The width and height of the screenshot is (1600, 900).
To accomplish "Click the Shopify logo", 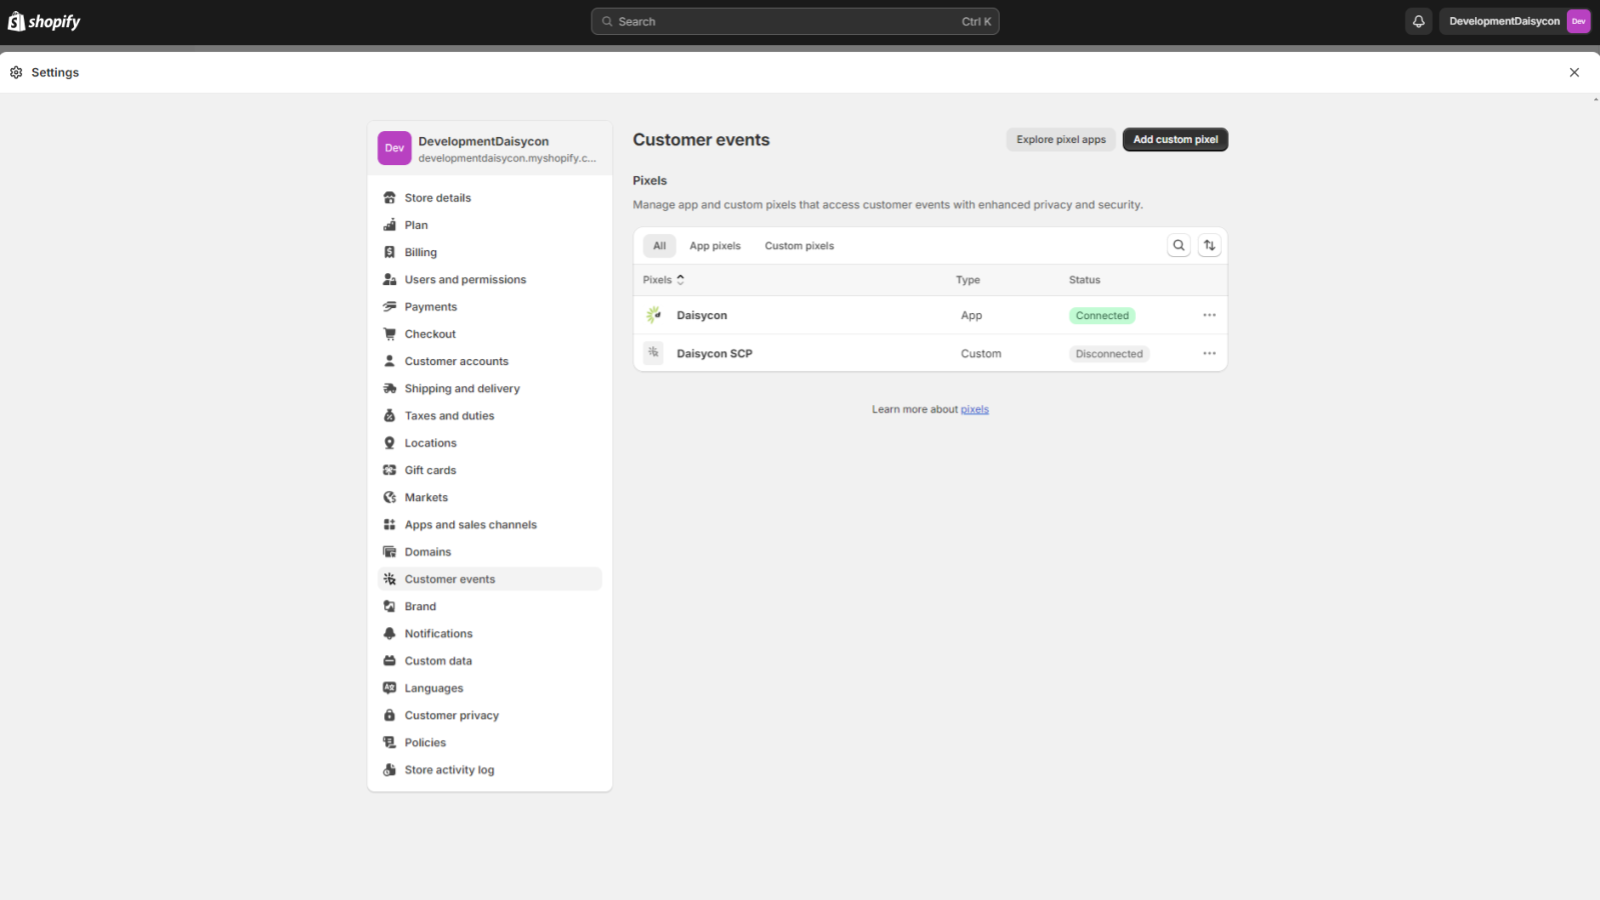I will (x=44, y=21).
